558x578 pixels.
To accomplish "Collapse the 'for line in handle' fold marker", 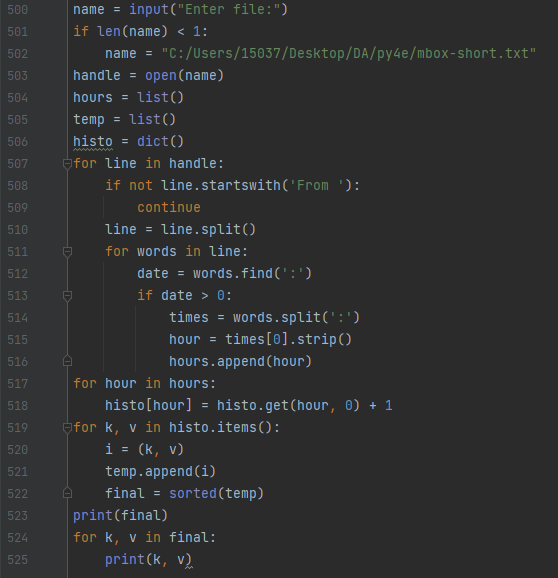I will pyautogui.click(x=67, y=163).
